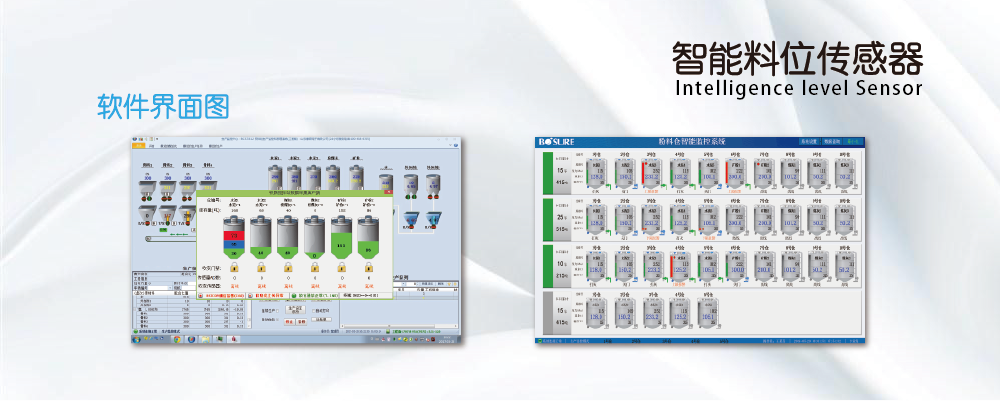Viewport: 1000px width, 401px height.
Task: Click the green button at monitoring window top right
Action: coord(851,142)
